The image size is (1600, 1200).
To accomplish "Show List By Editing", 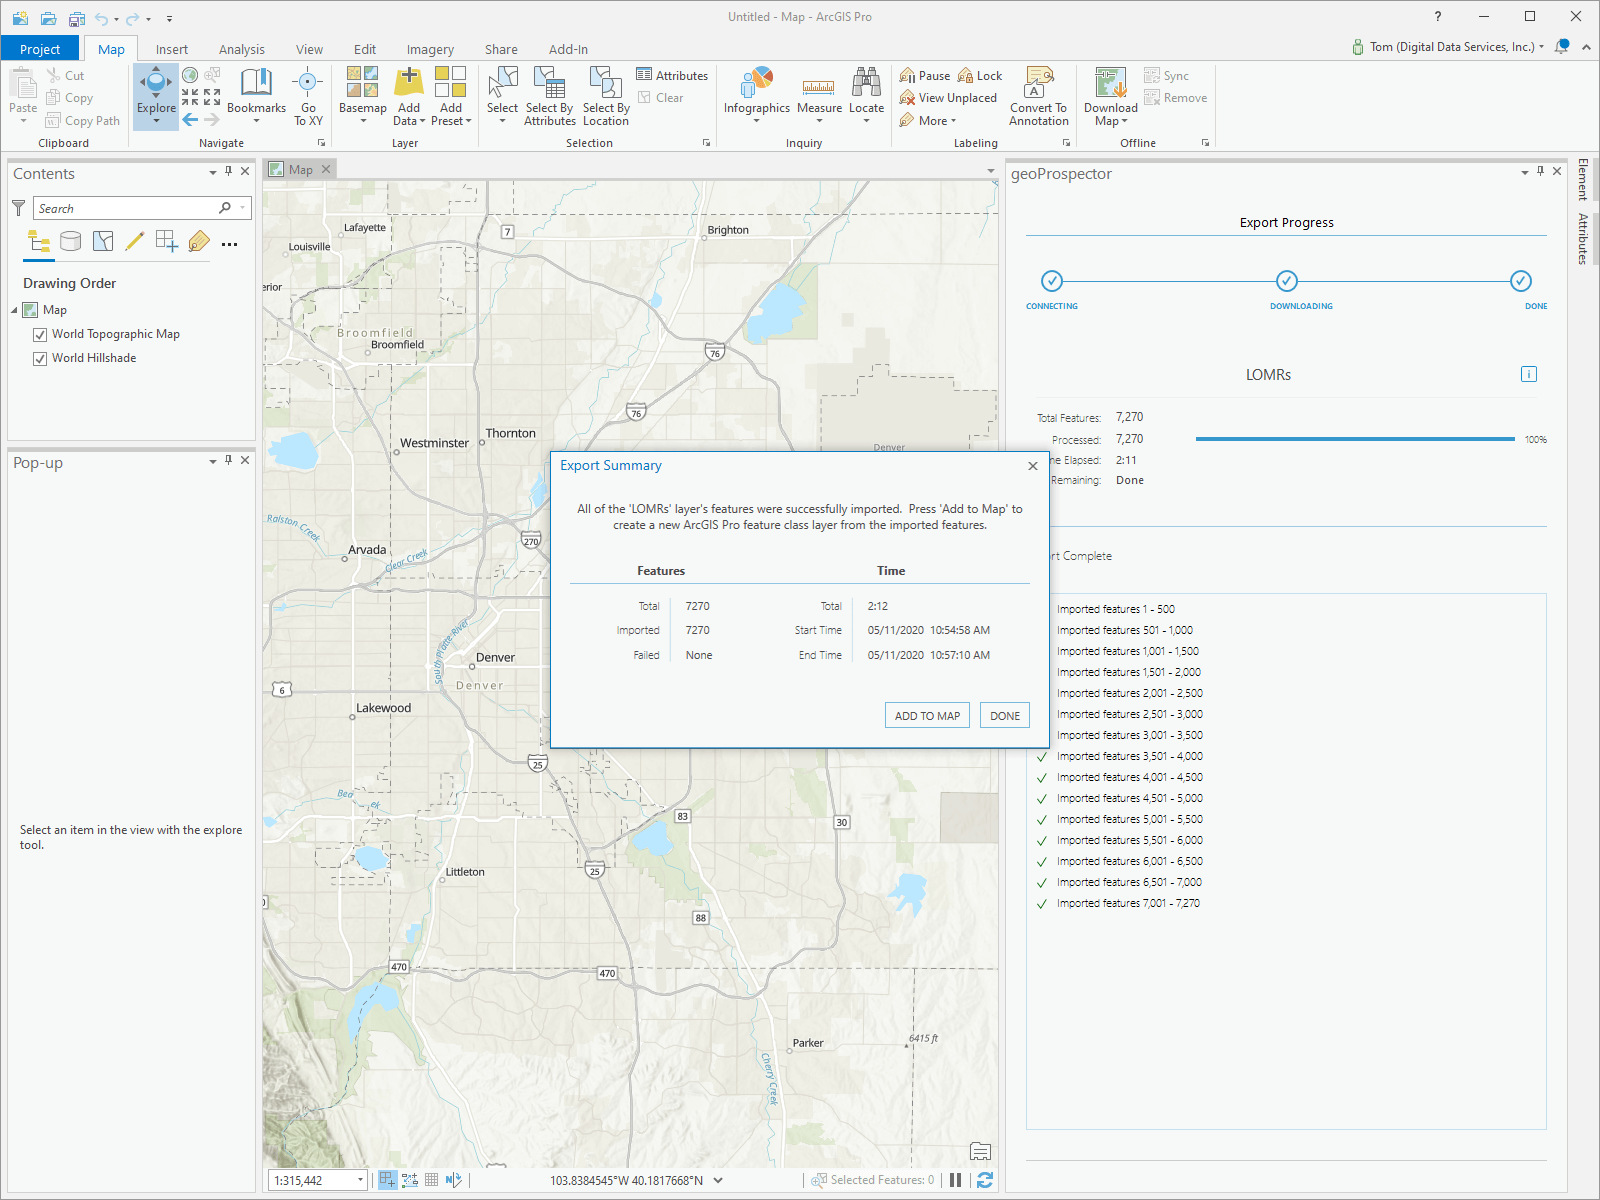I will 135,241.
